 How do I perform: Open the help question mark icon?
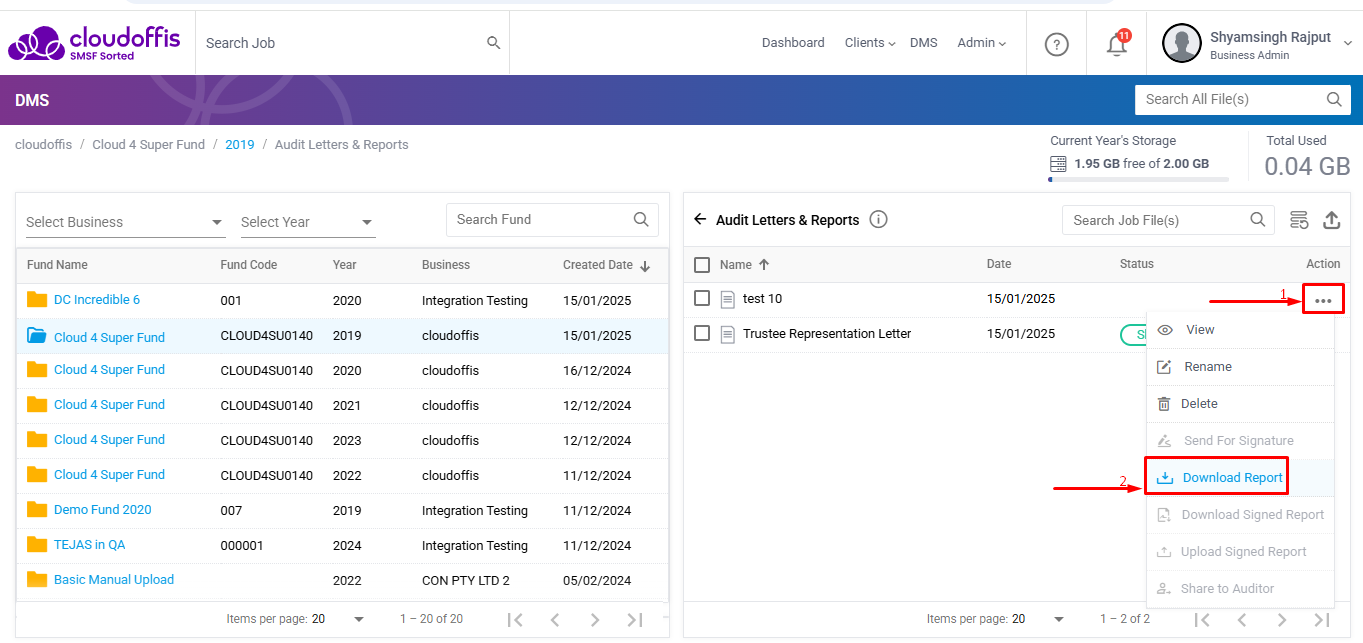[x=1056, y=44]
